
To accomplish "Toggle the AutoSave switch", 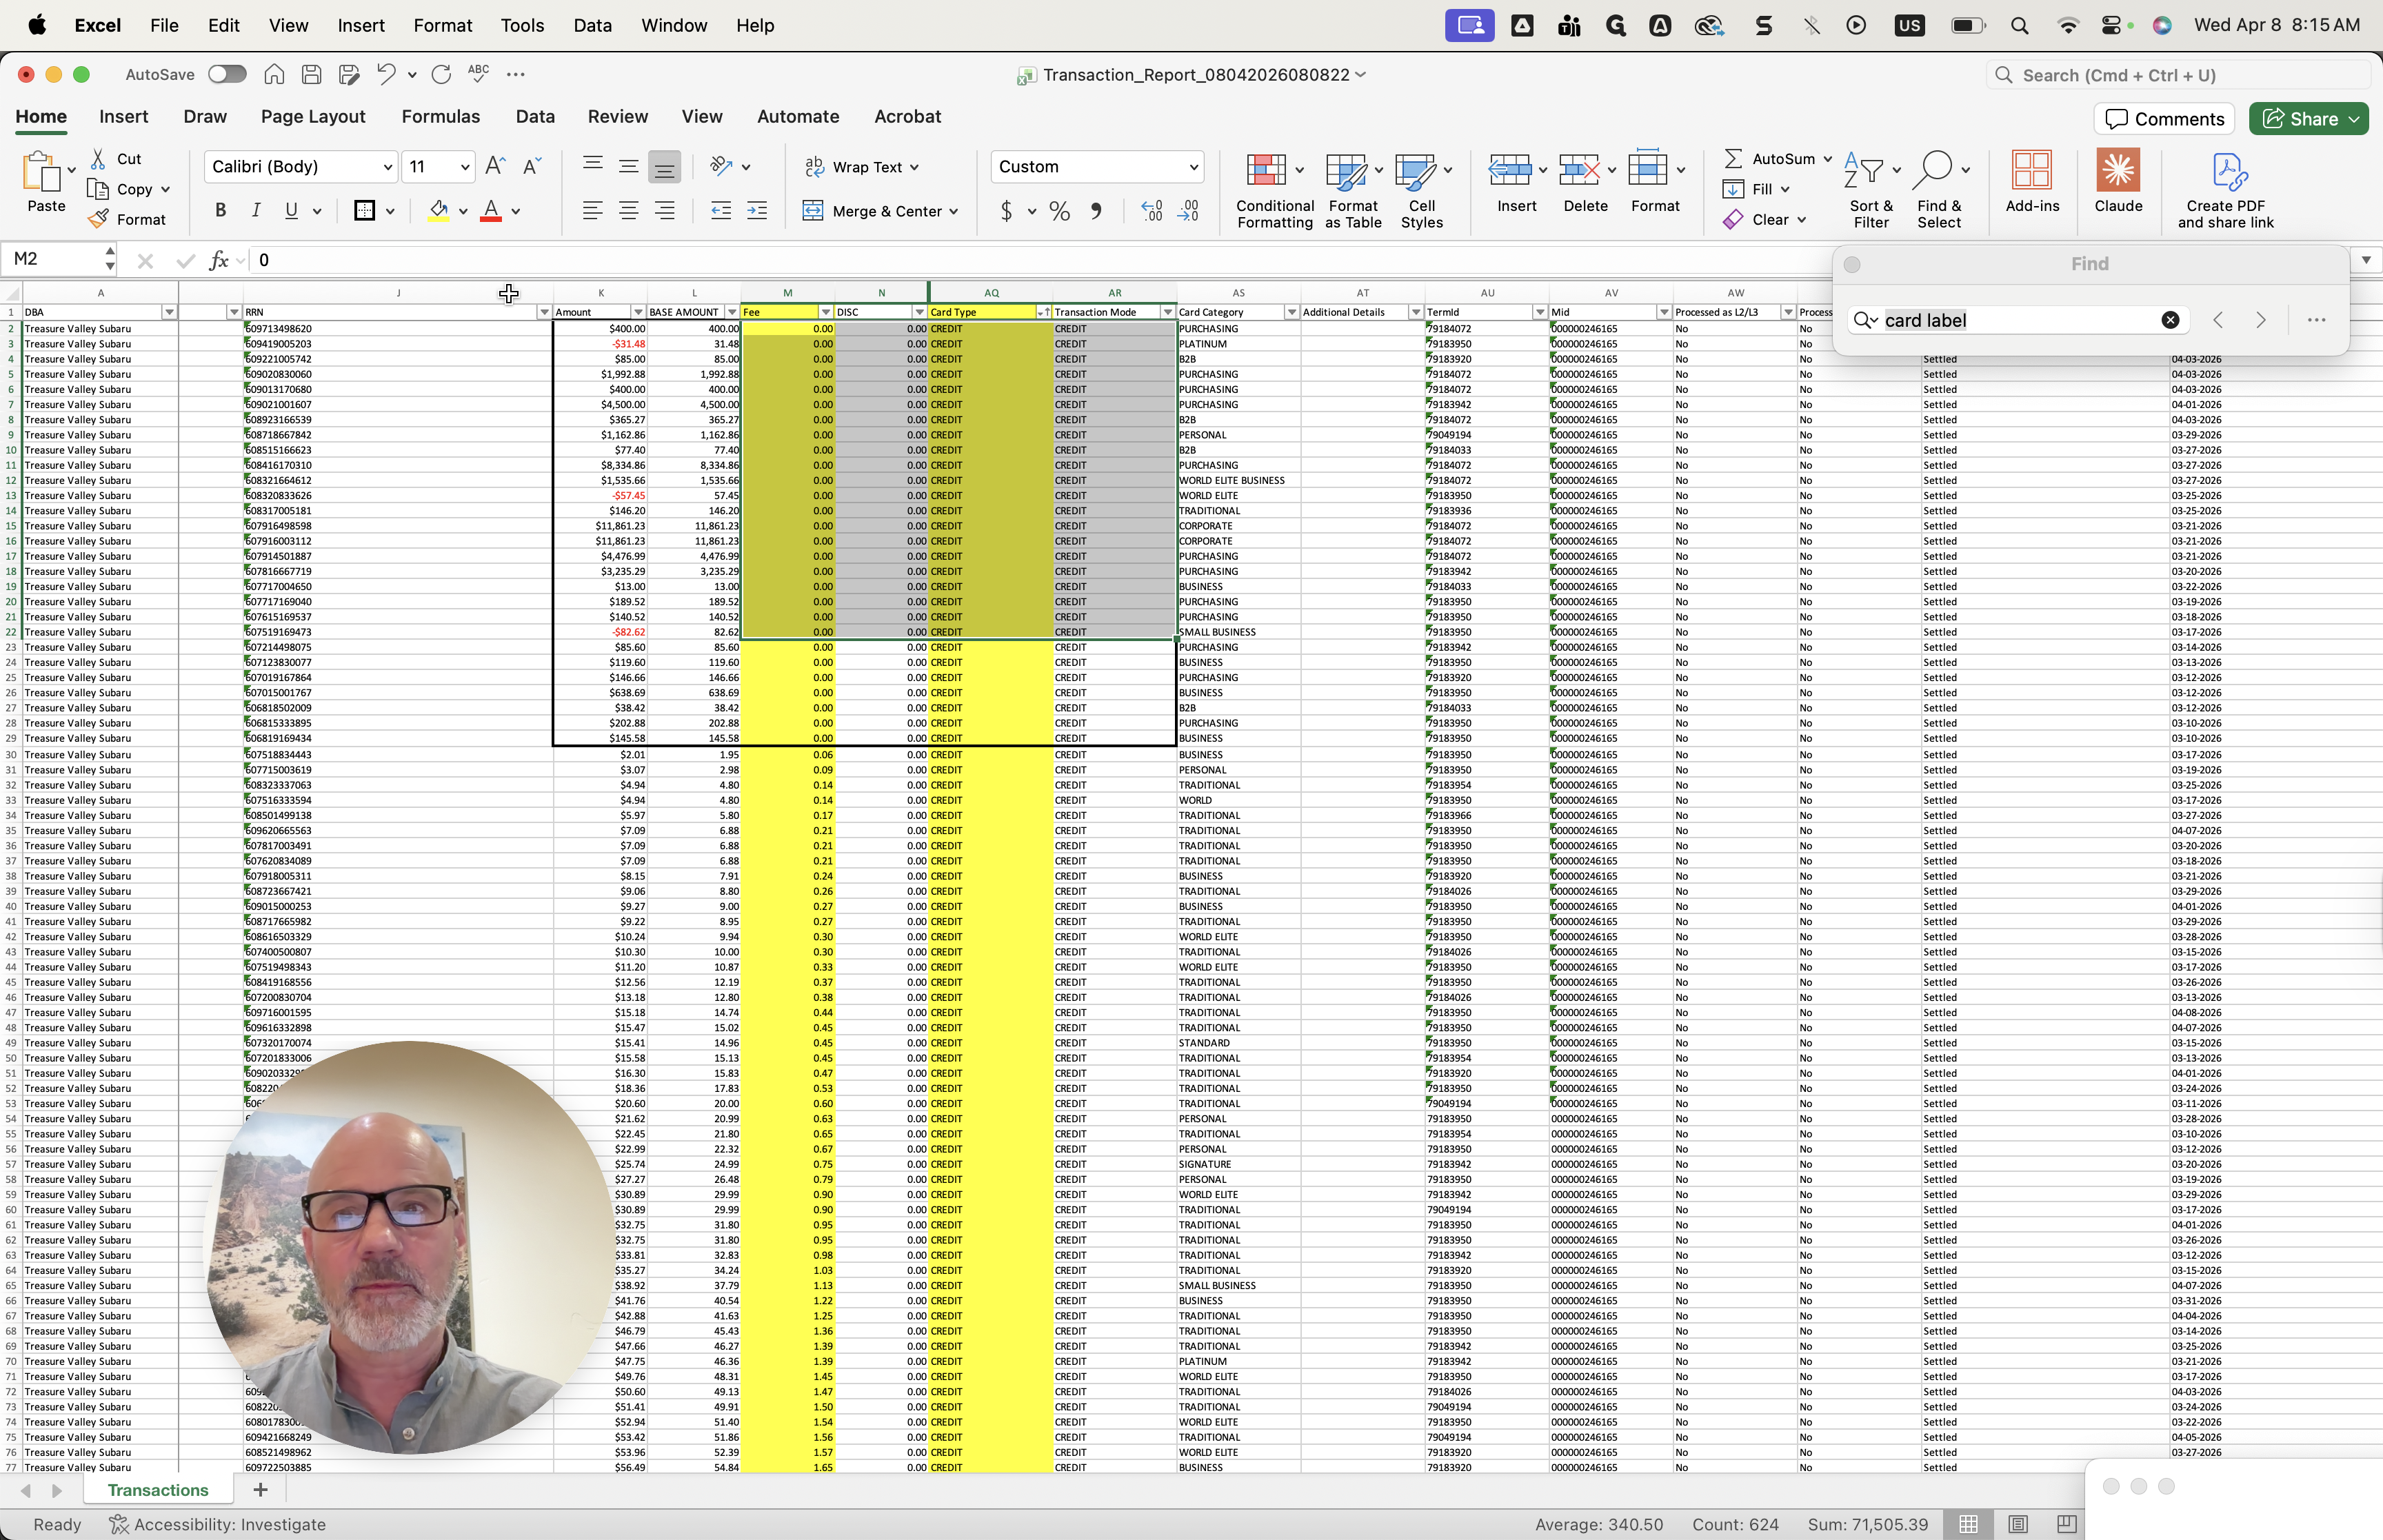I will click(x=227, y=74).
